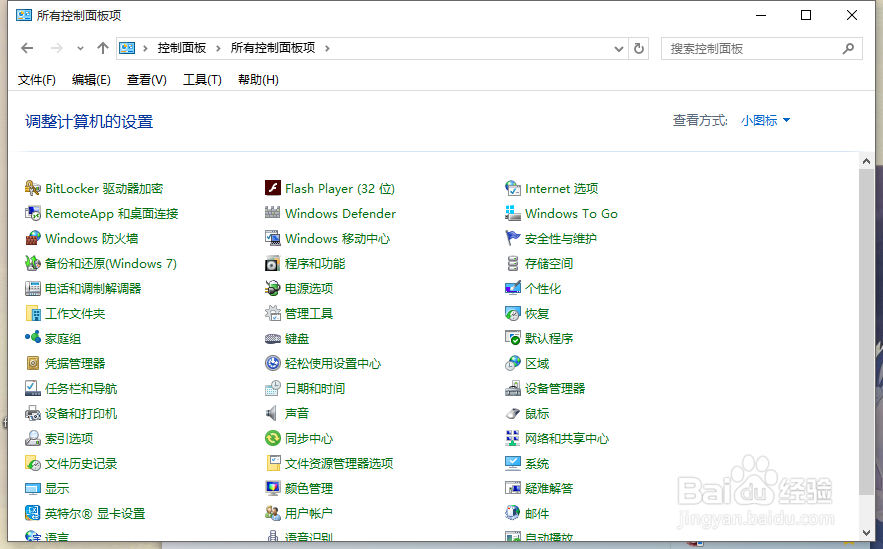Click the 恢复 icon
This screenshot has height=549, width=883.
513,313
